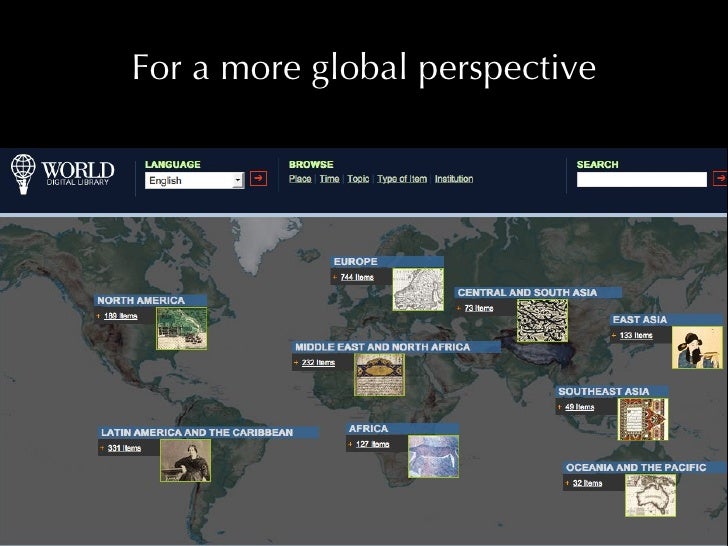The image size is (728, 546).
Task: Open East Asia 133 Items link
Action: point(636,335)
